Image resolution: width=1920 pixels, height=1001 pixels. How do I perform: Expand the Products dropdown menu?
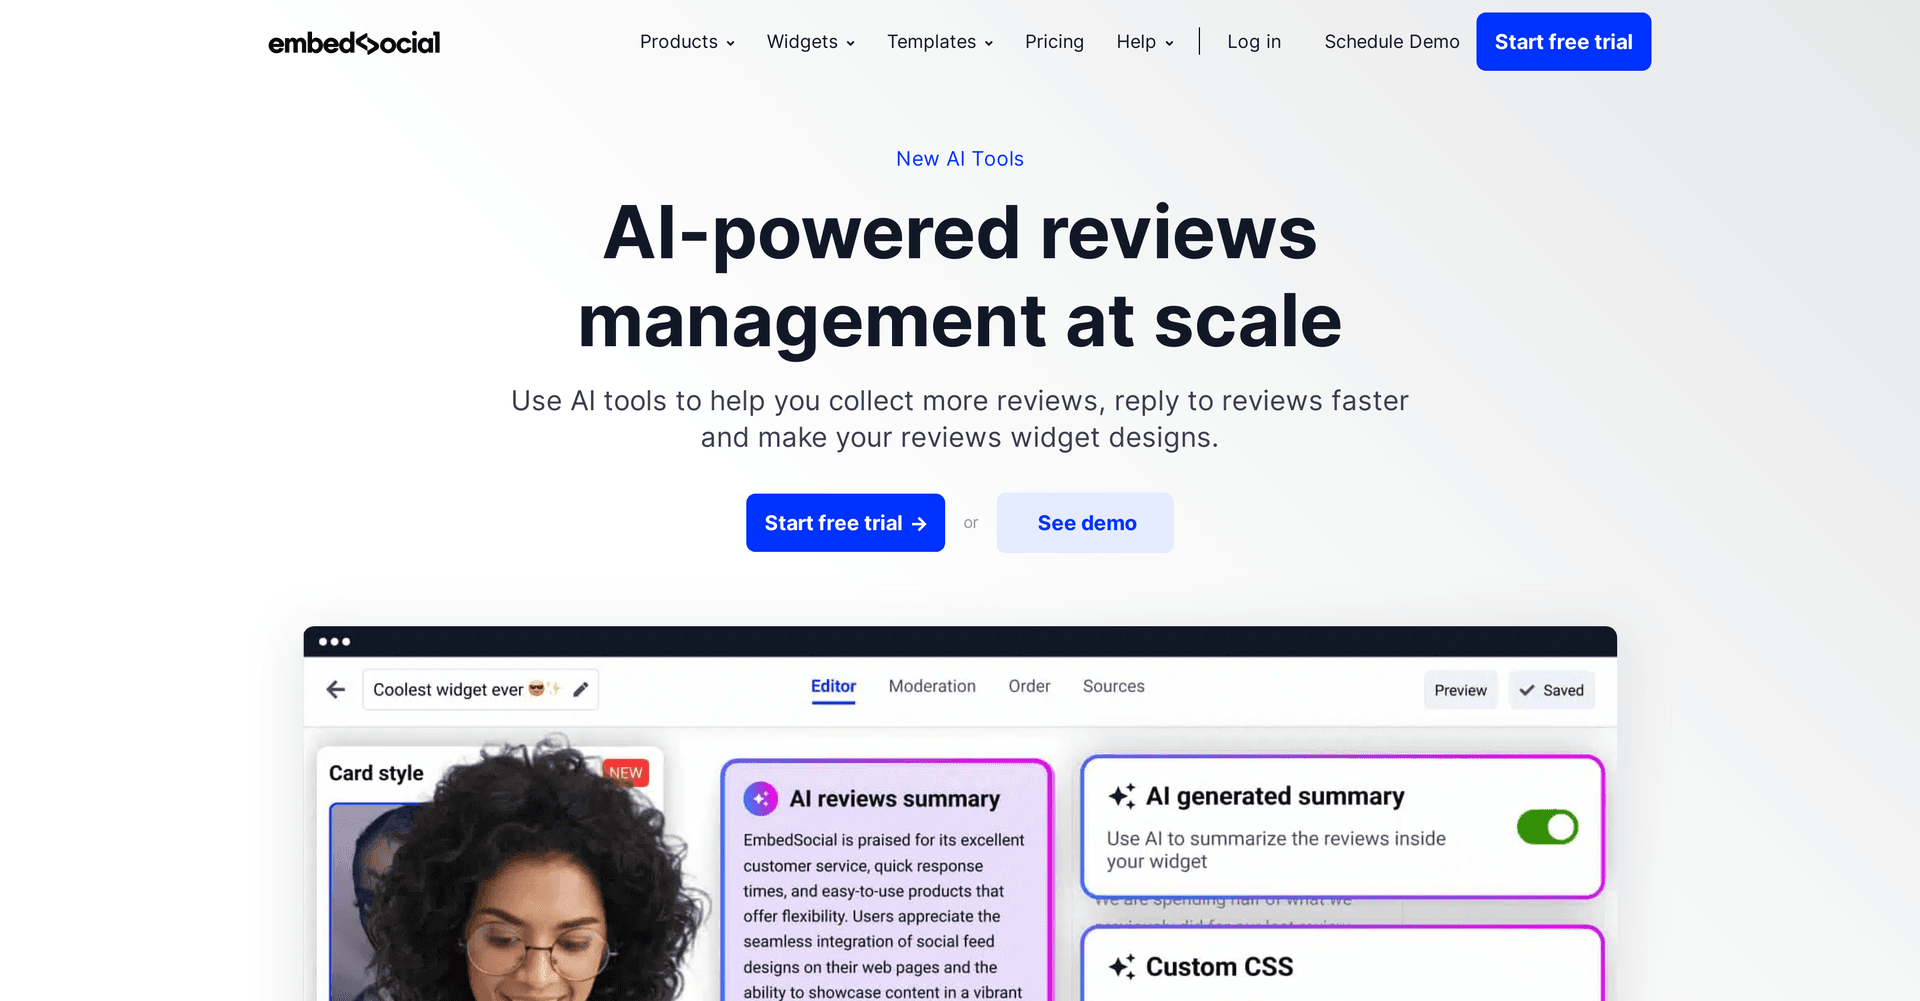688,42
